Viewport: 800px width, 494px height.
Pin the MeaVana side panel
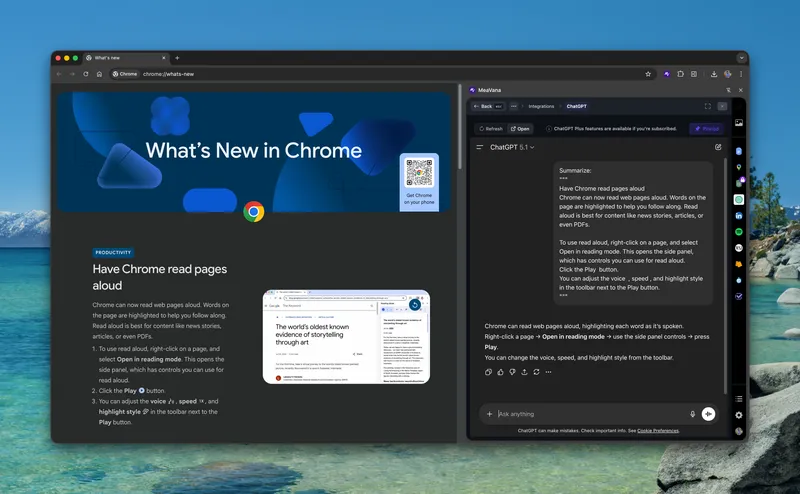(x=729, y=90)
